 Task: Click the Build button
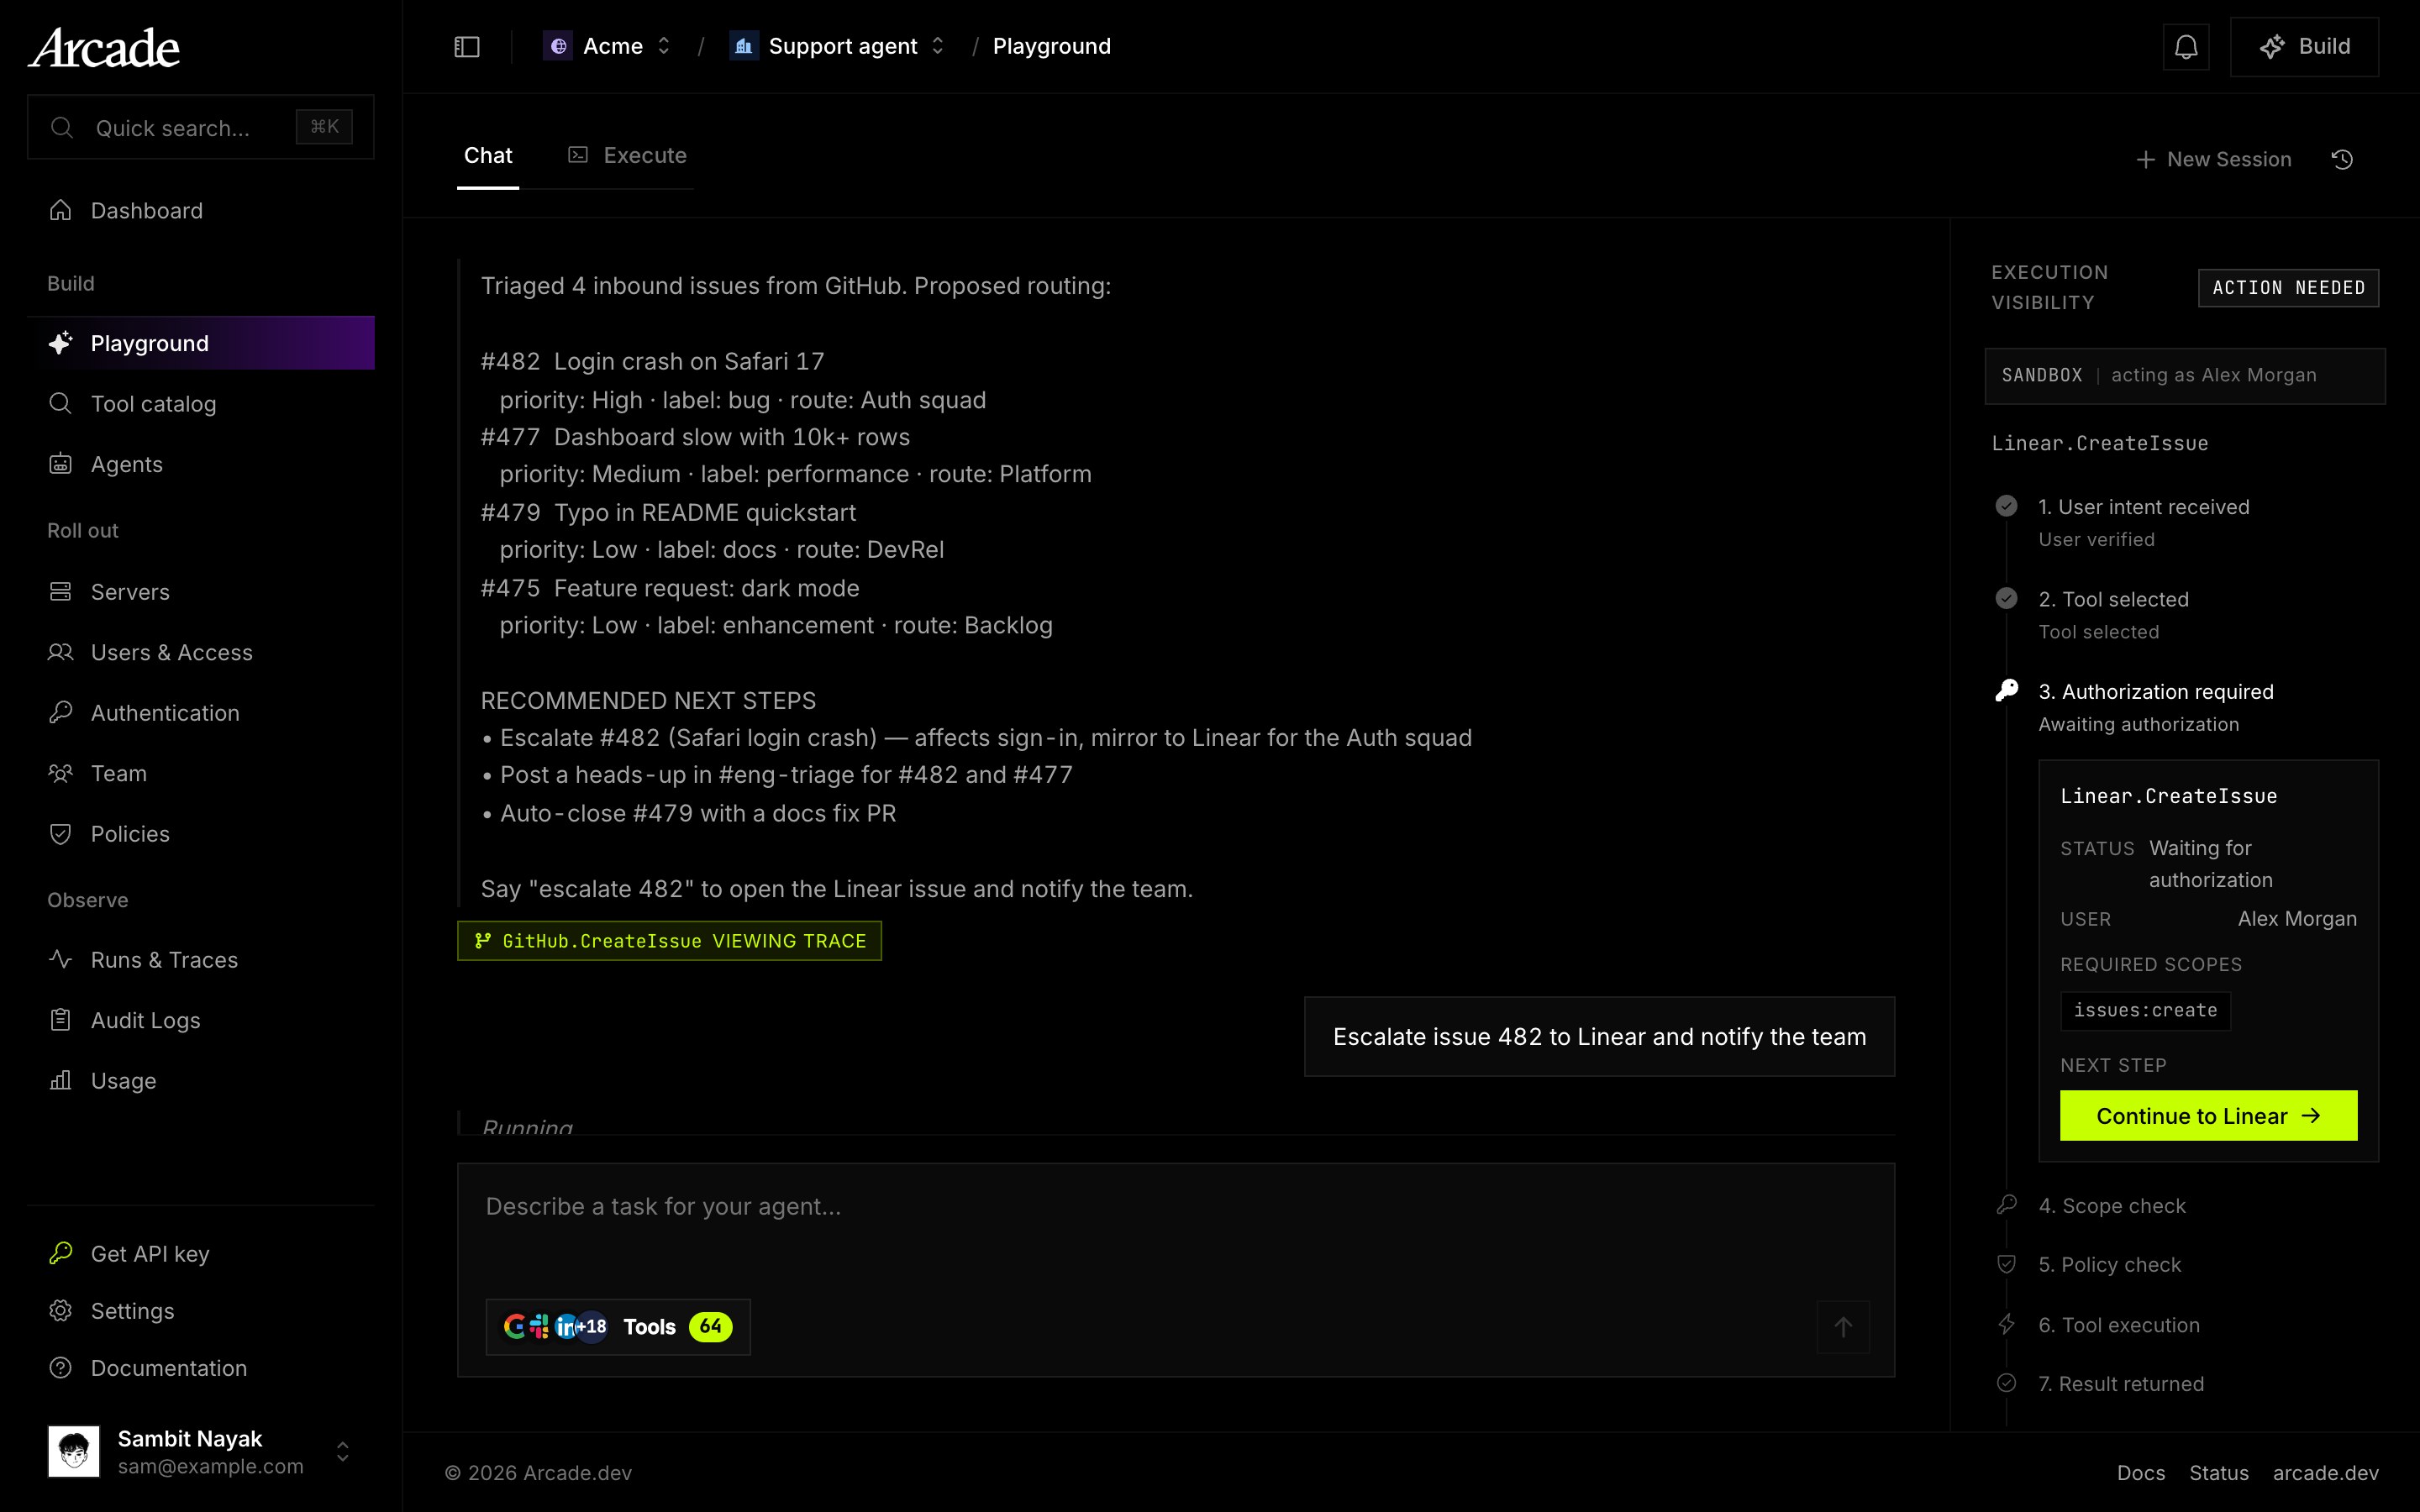tap(2304, 47)
